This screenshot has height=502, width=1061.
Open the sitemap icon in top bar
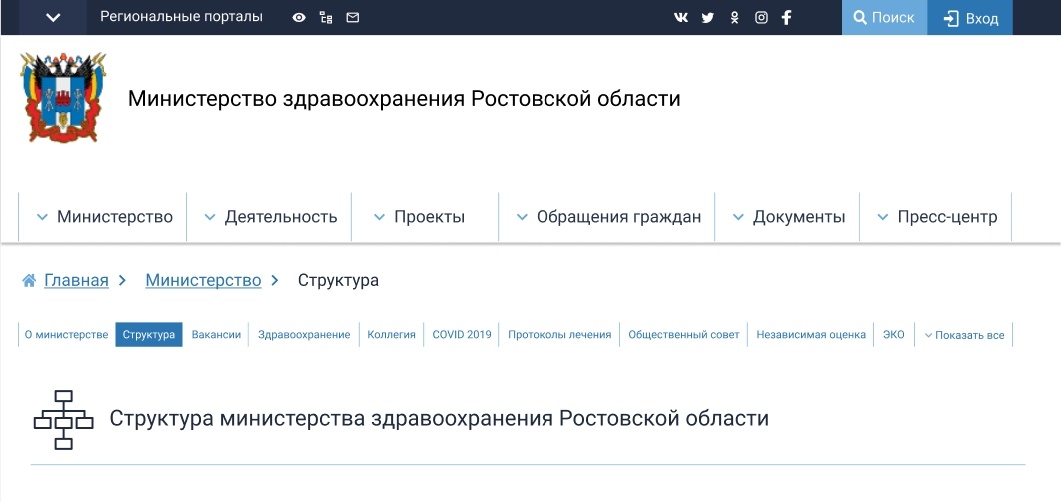[326, 18]
